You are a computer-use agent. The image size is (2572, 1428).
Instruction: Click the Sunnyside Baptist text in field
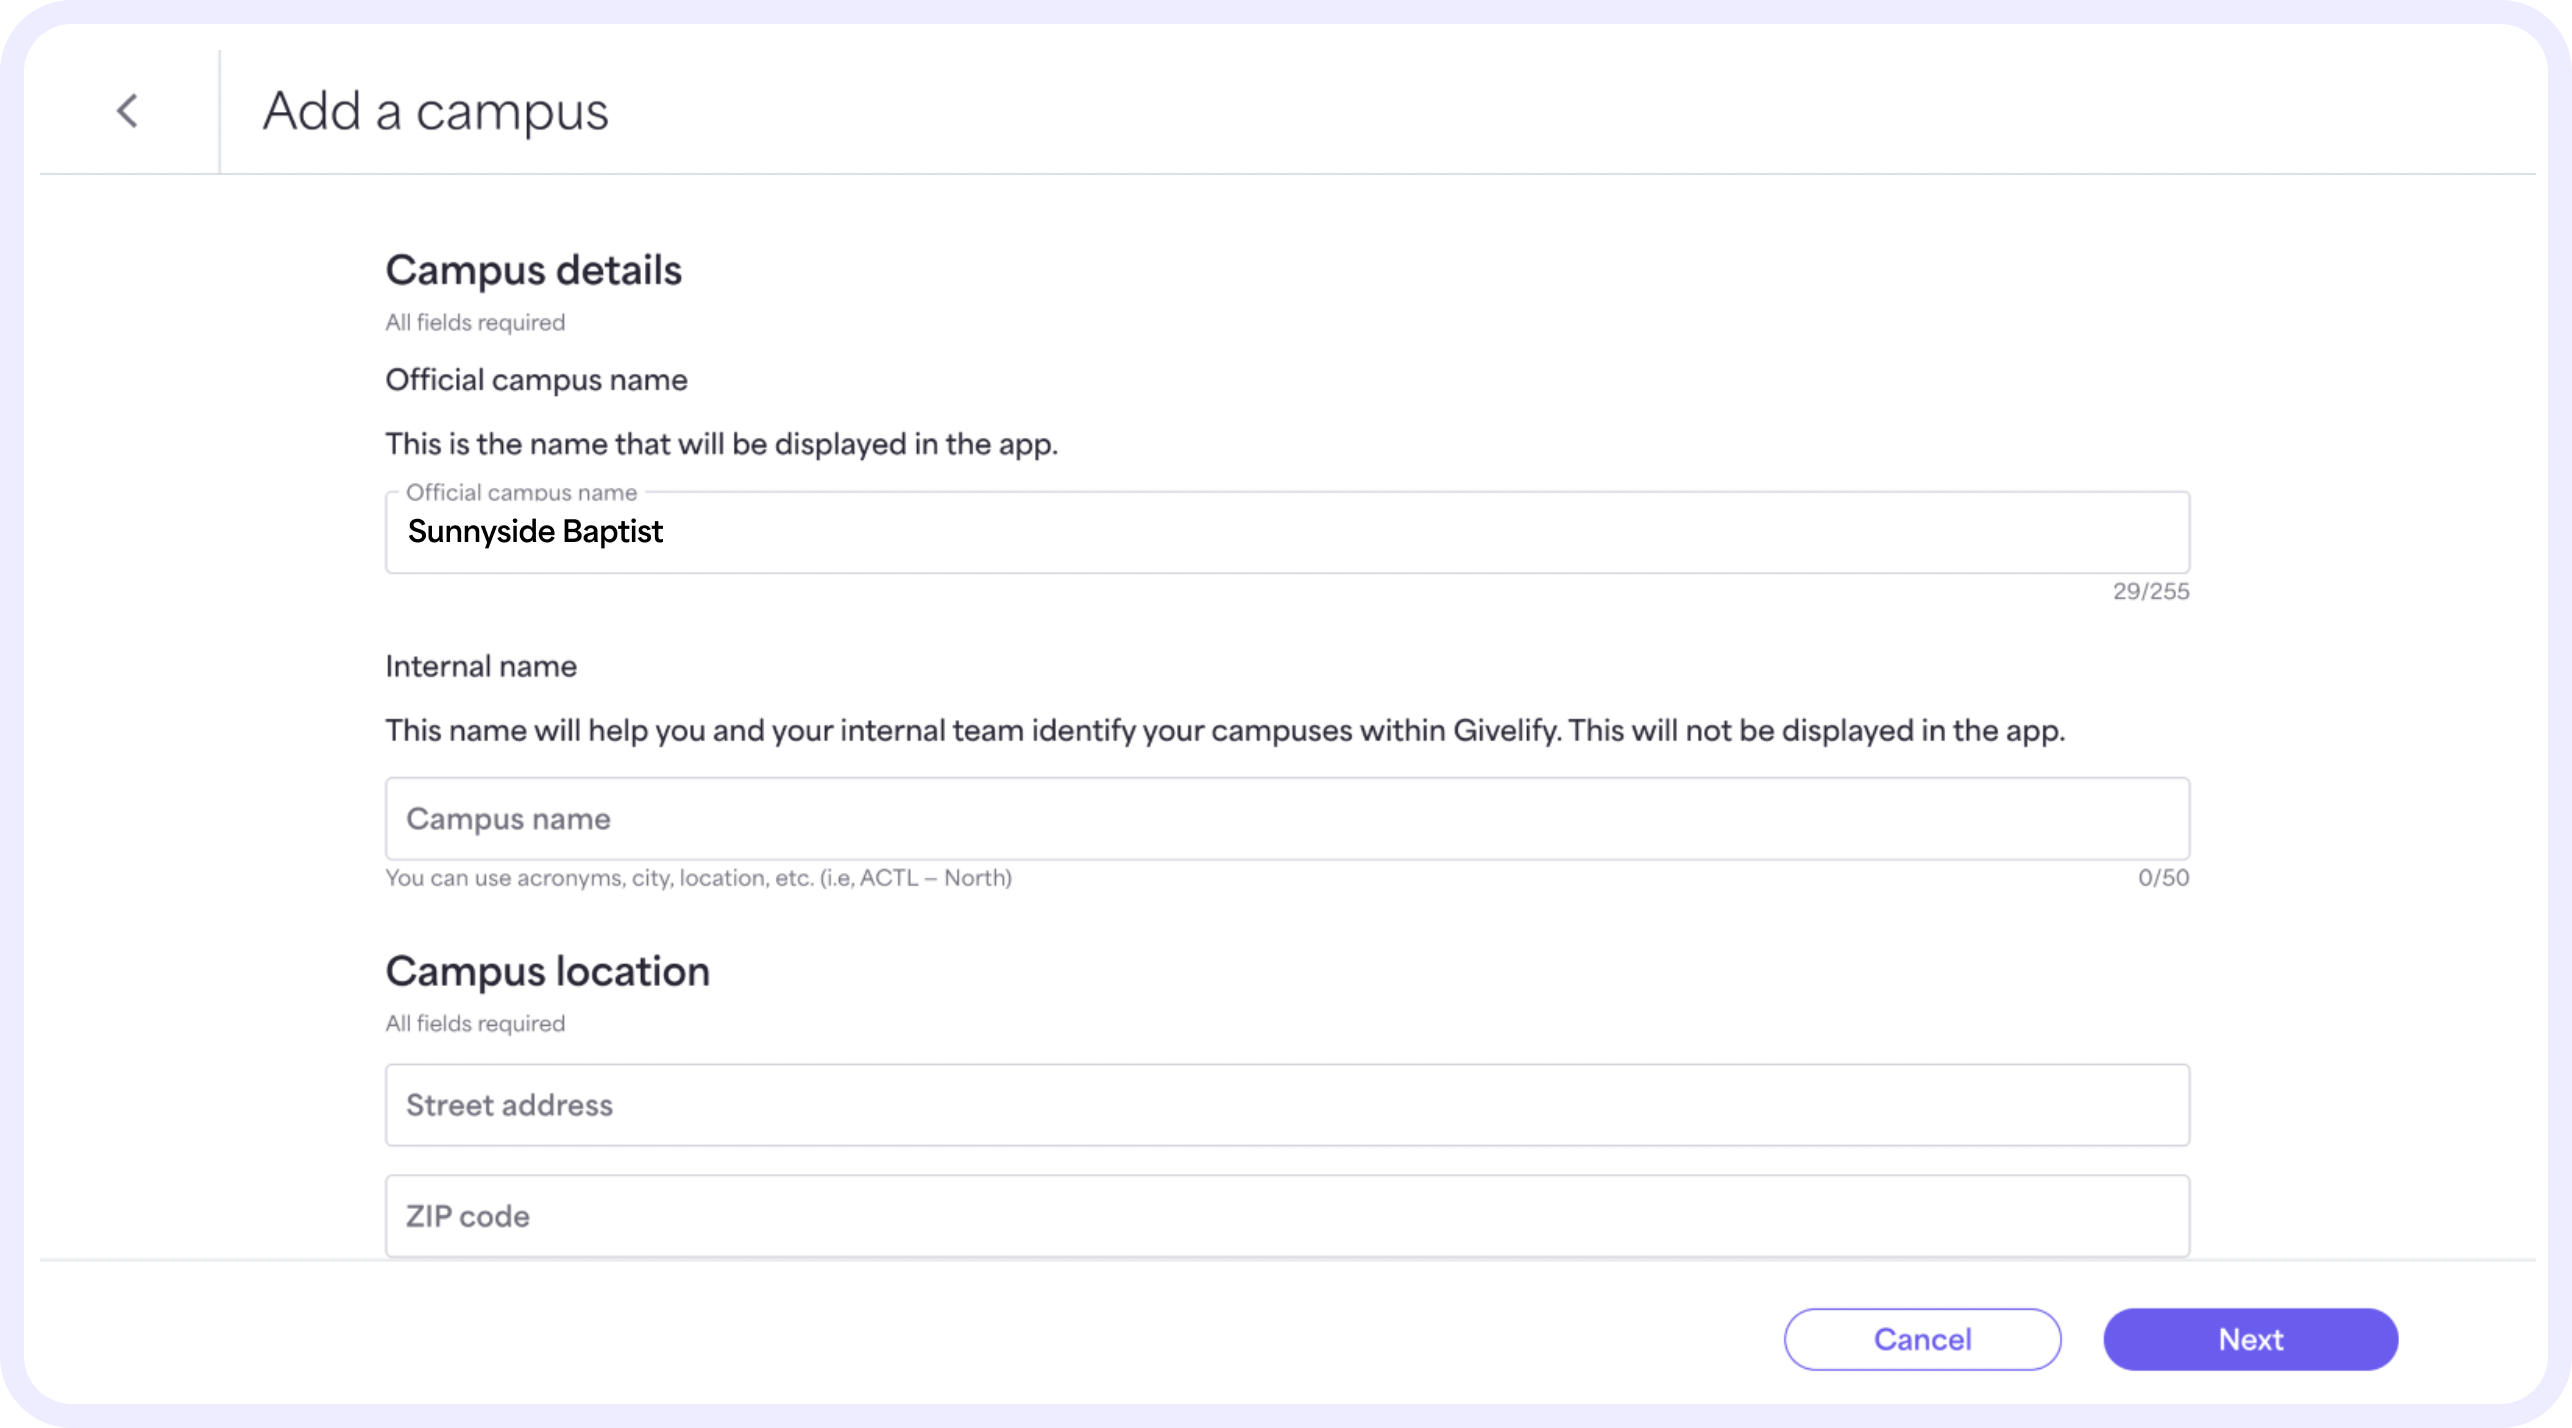(x=535, y=531)
